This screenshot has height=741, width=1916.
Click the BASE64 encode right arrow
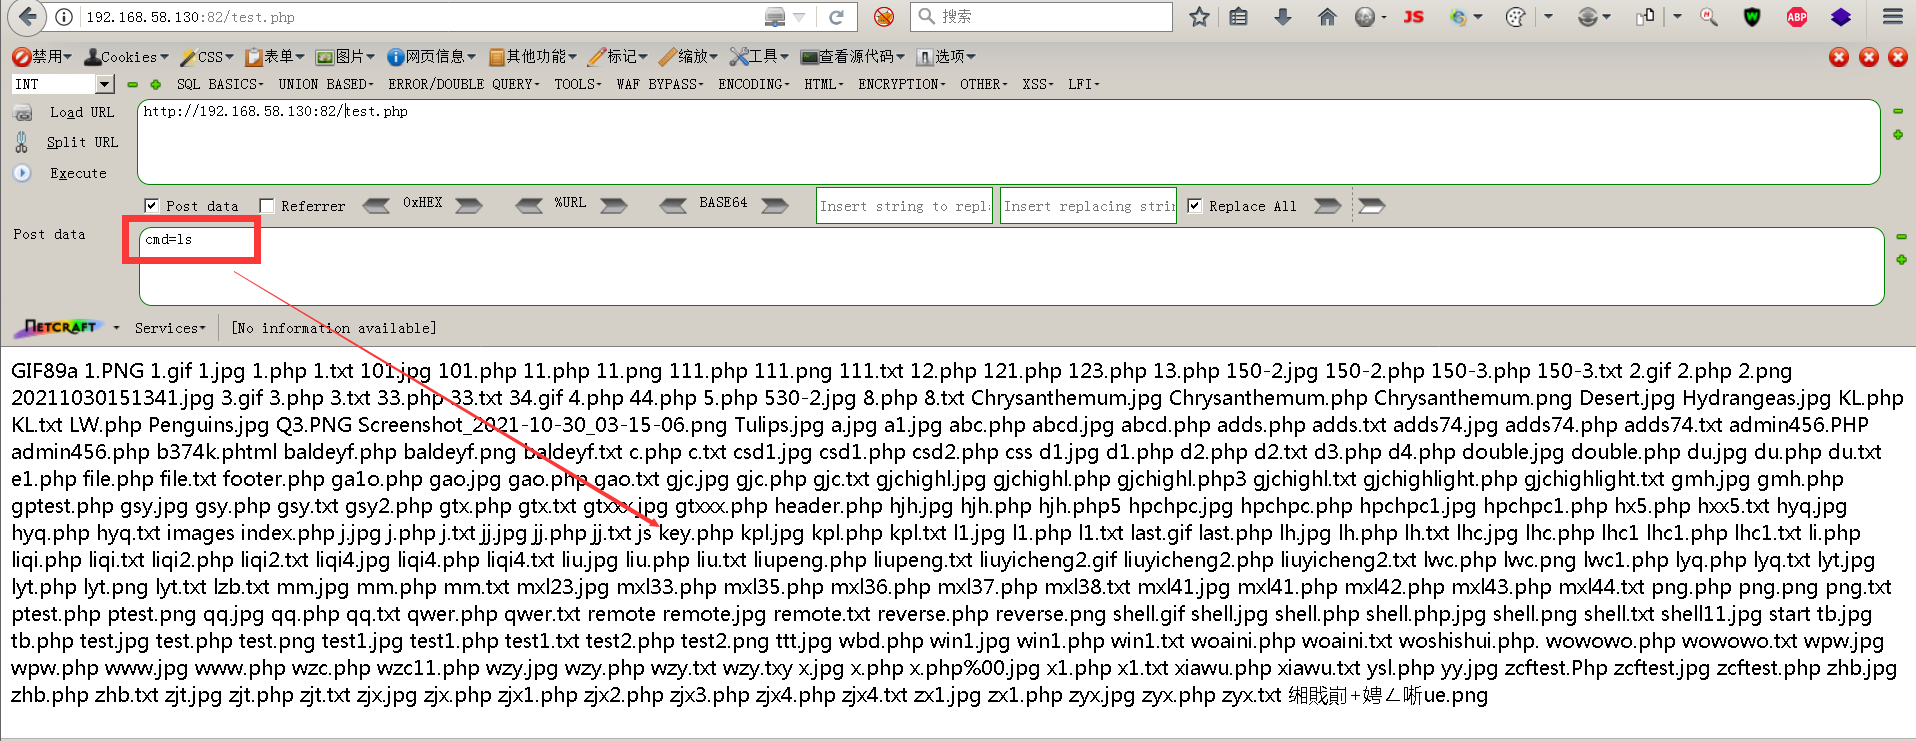pyautogui.click(x=775, y=205)
